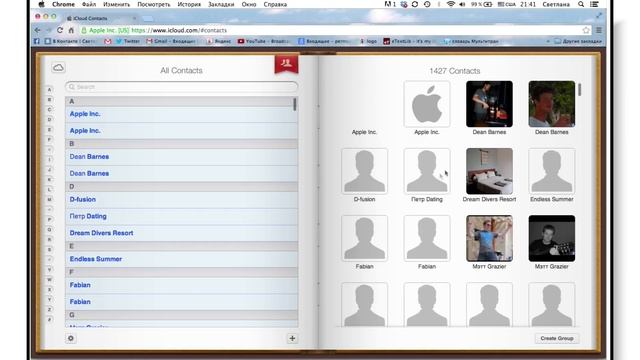Bookmark this page with star icon

pos(586,30)
